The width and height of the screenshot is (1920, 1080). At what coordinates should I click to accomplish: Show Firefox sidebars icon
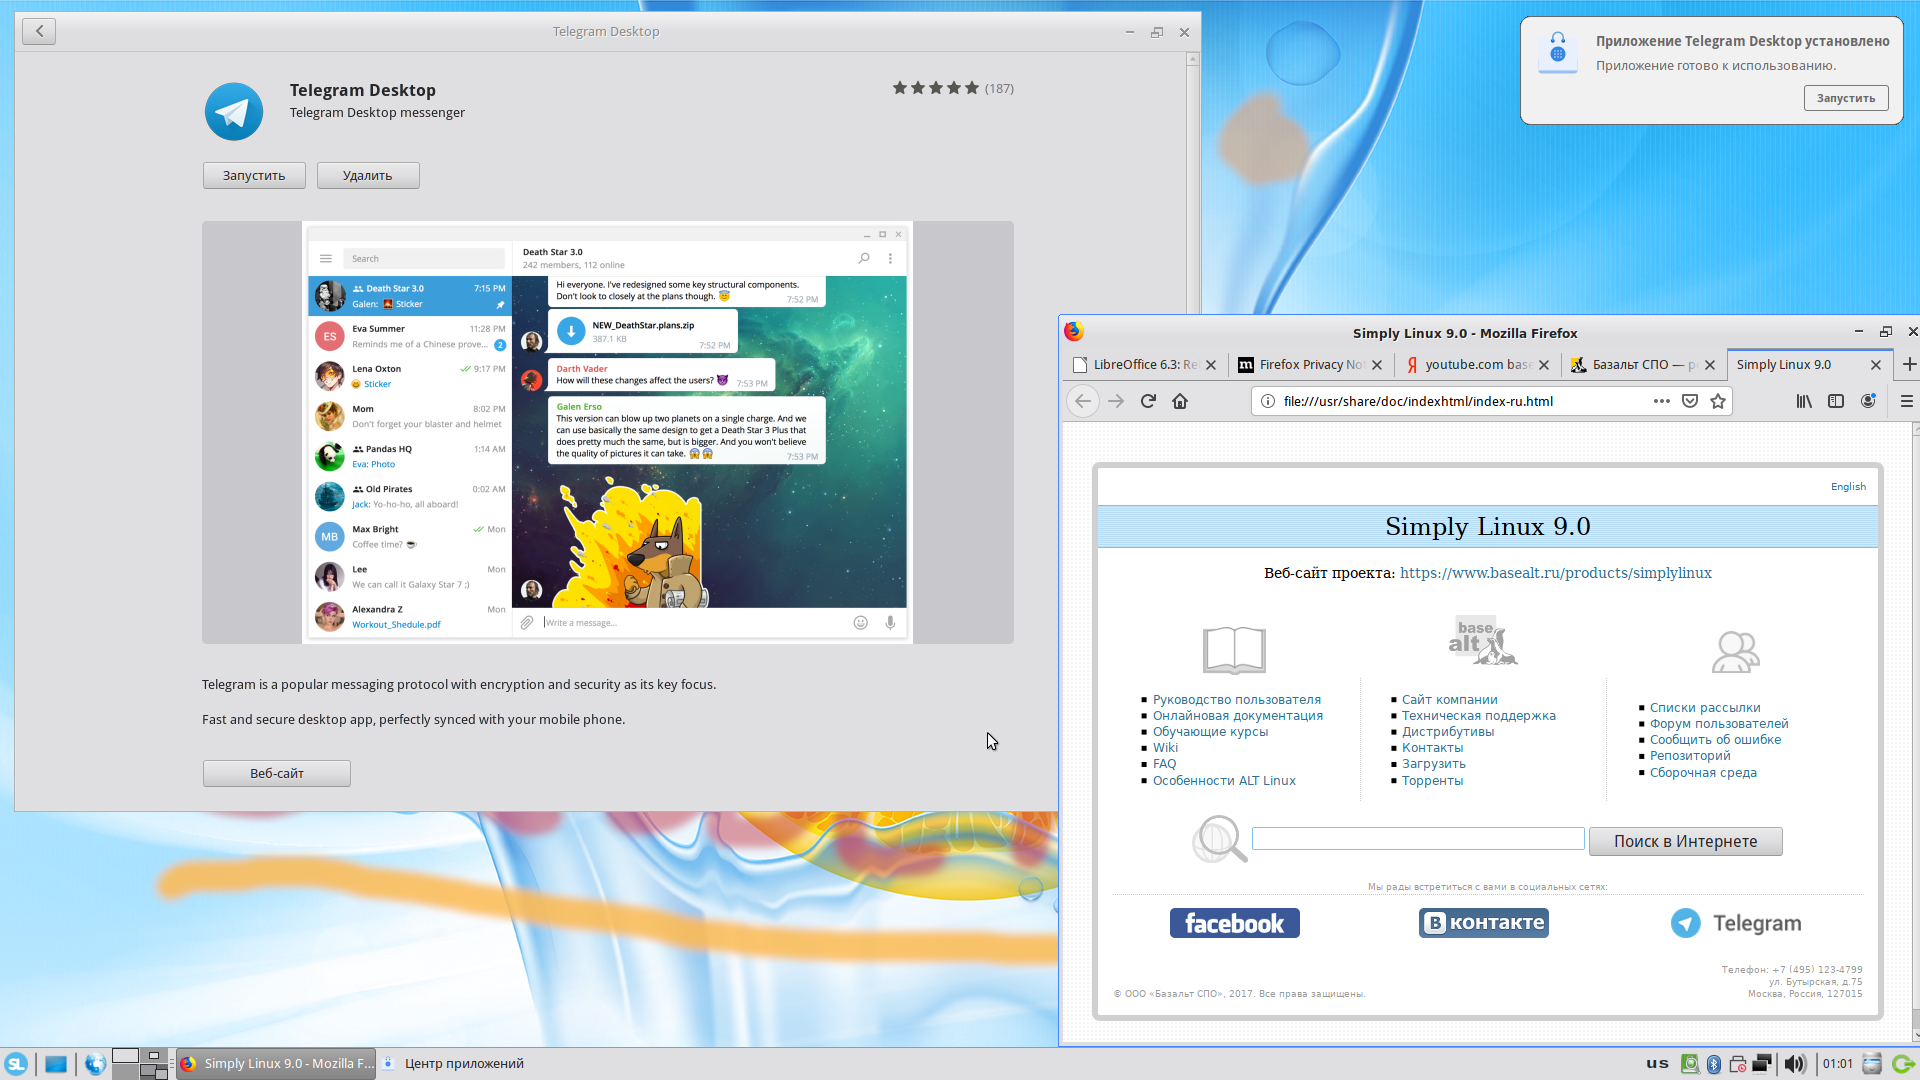pyautogui.click(x=1836, y=401)
